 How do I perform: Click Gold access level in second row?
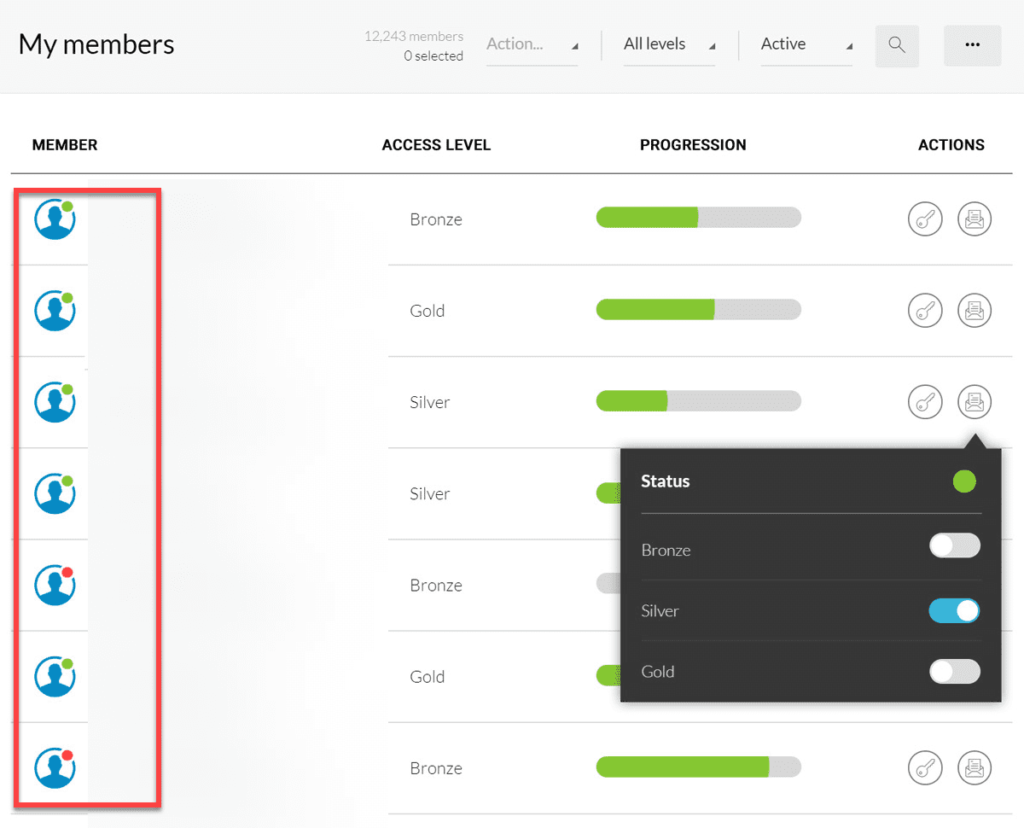tap(427, 311)
